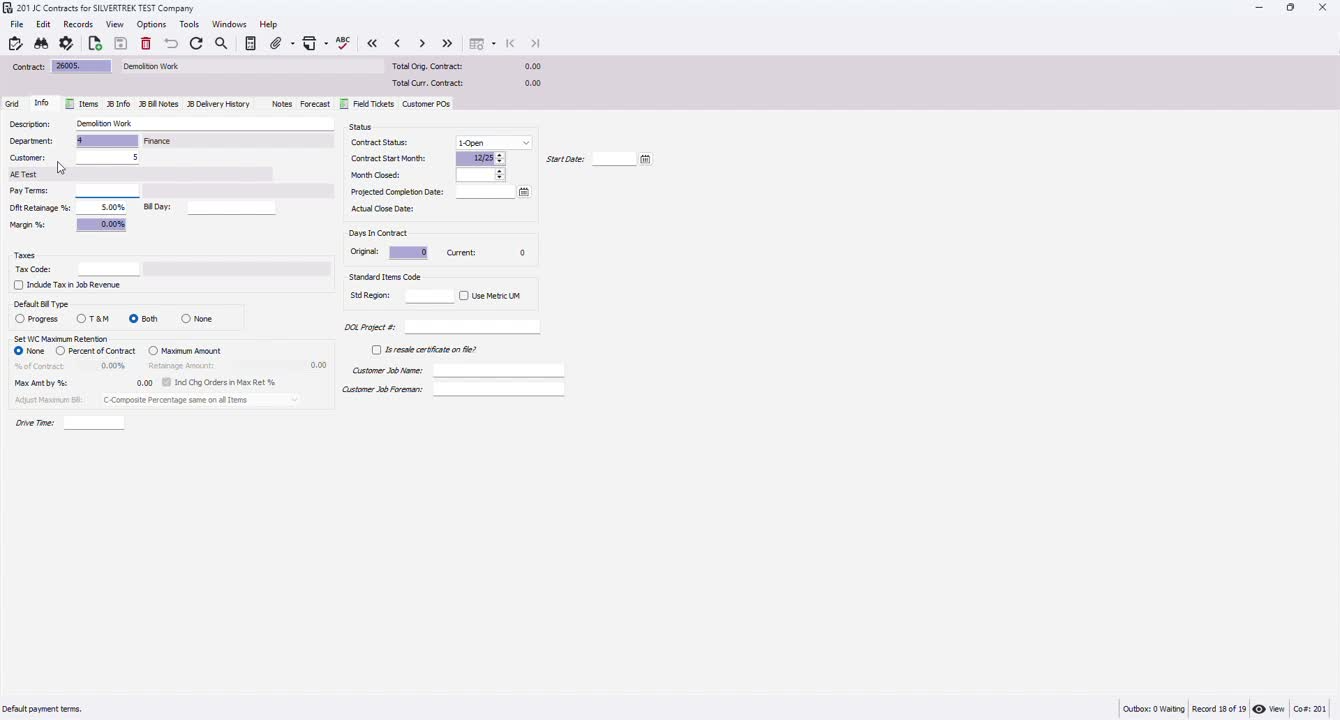Switch to the JB Bill Notes tab
The width and height of the screenshot is (1340, 720).
pos(158,104)
